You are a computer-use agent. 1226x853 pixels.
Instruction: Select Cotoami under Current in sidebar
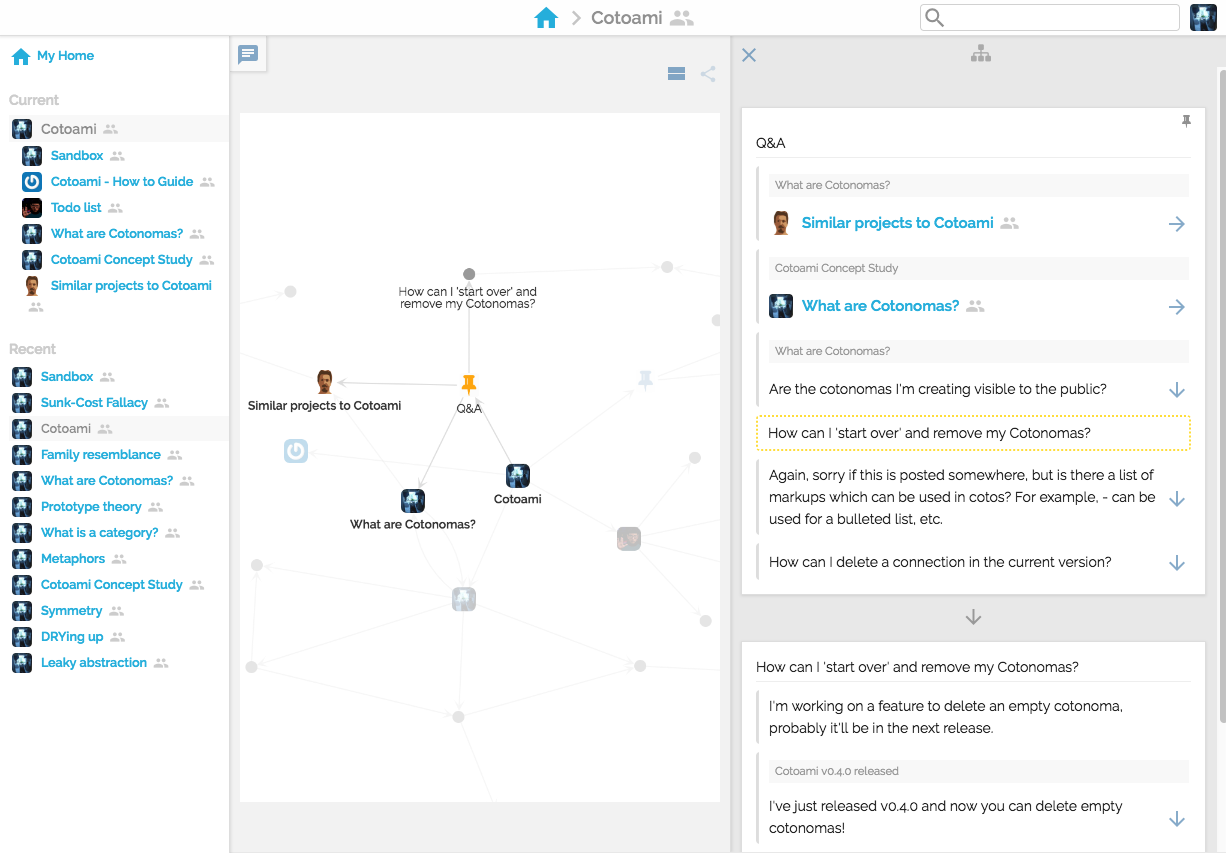pos(68,129)
